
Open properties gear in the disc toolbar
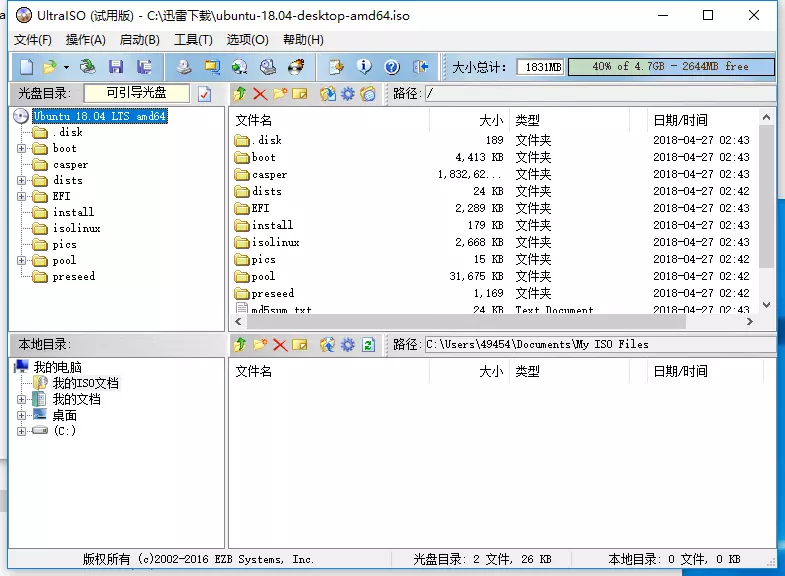(348, 94)
